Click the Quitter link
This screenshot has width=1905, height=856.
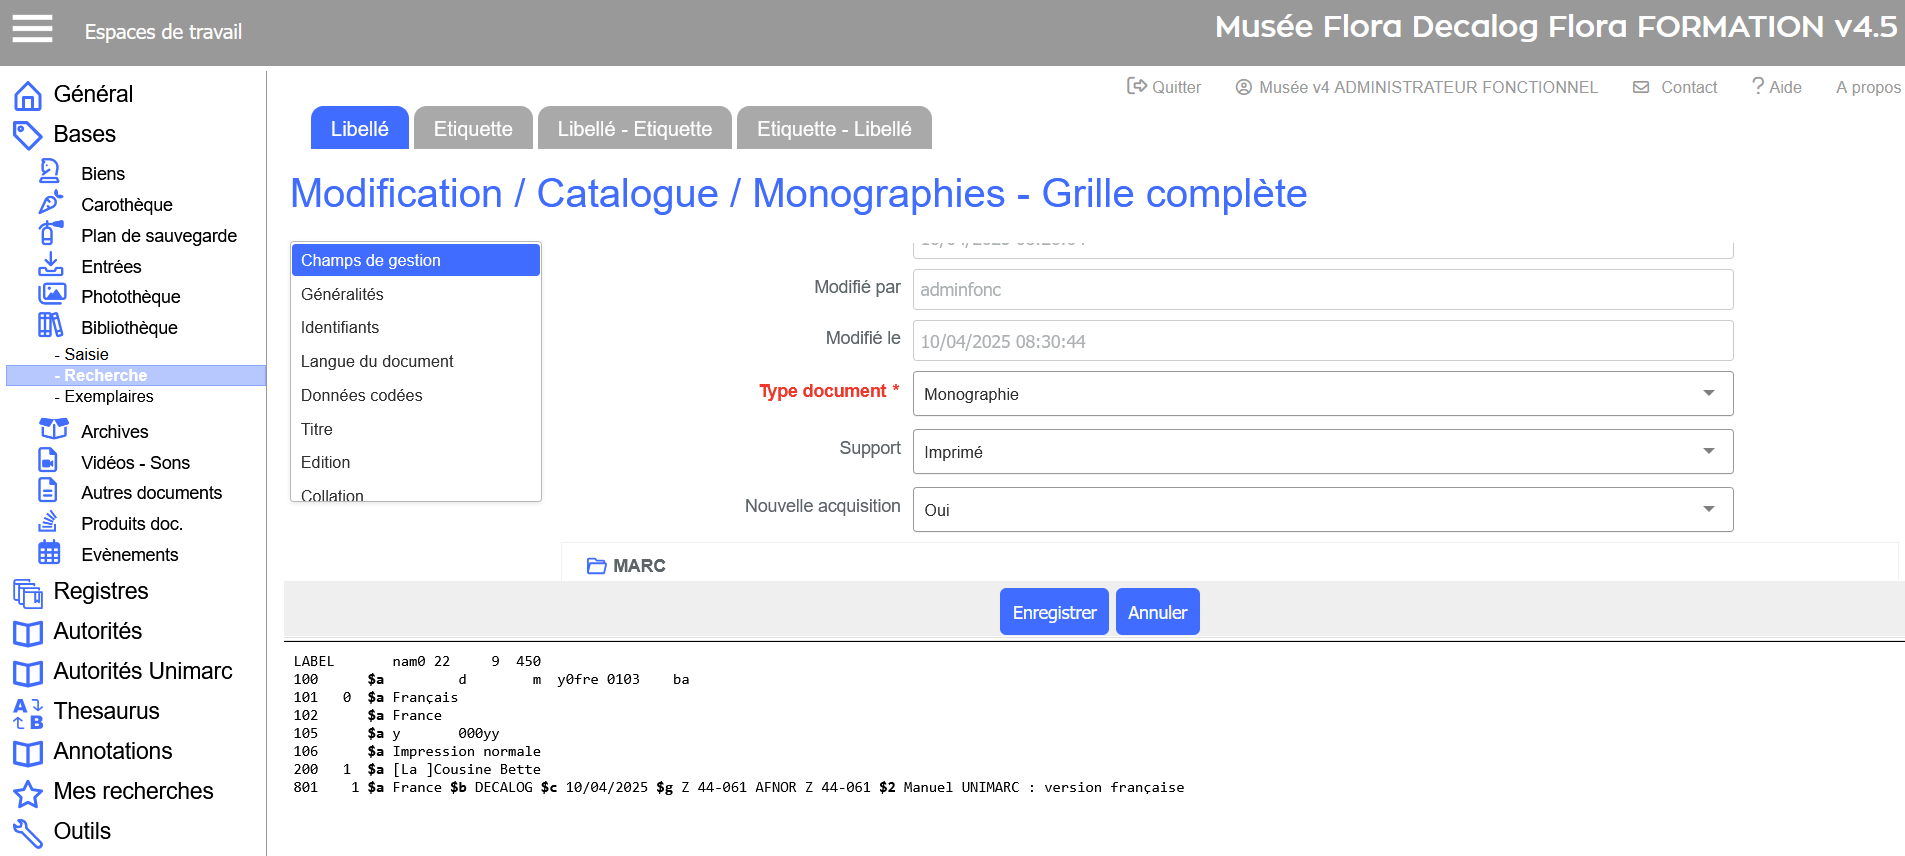point(1164,87)
